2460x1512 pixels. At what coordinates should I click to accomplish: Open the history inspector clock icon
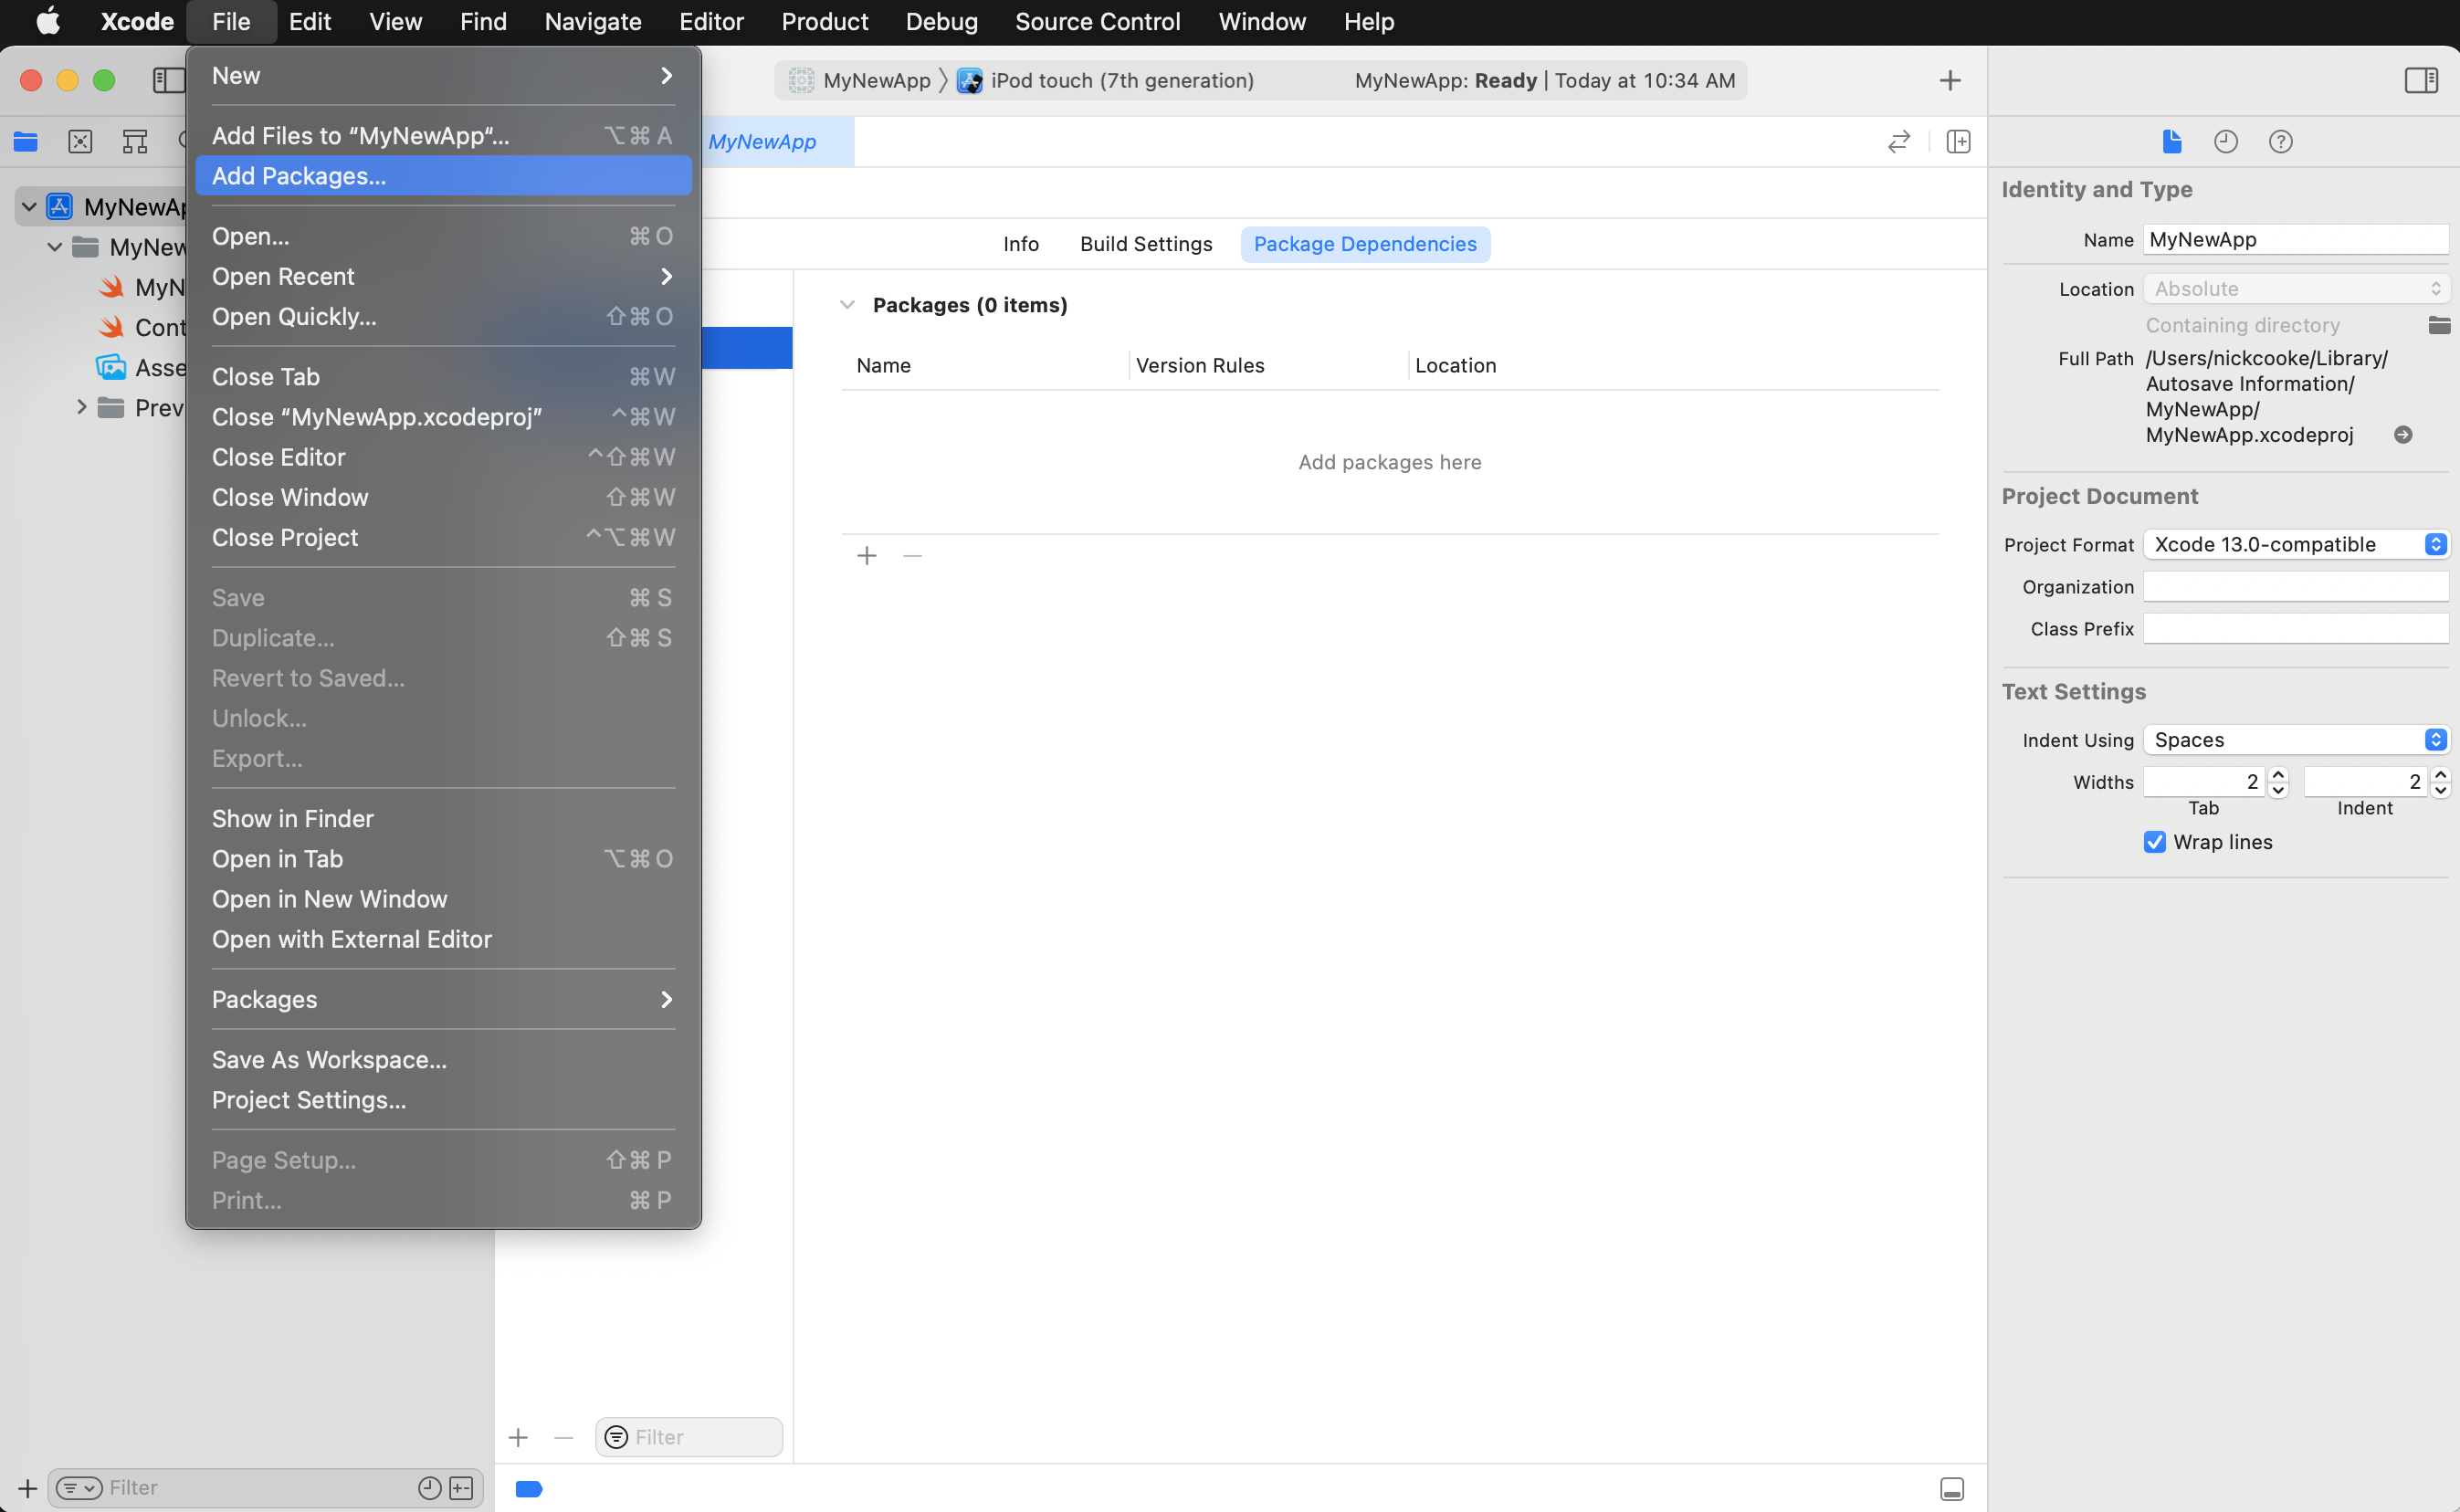[2226, 141]
